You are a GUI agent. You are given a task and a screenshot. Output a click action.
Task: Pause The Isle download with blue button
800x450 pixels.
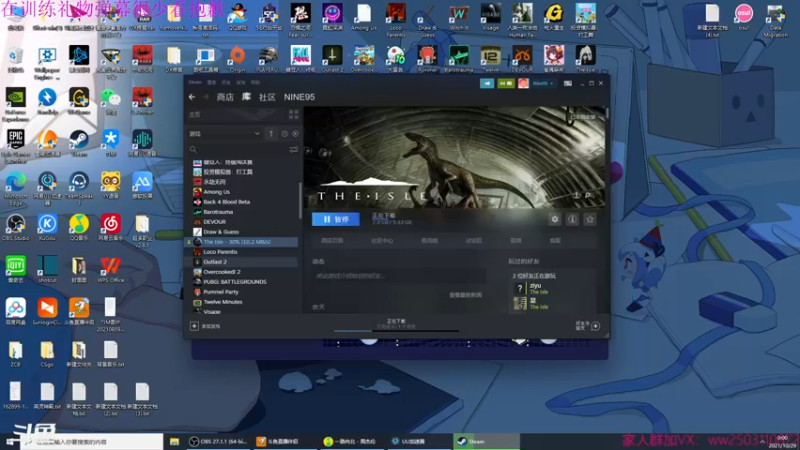click(x=336, y=219)
